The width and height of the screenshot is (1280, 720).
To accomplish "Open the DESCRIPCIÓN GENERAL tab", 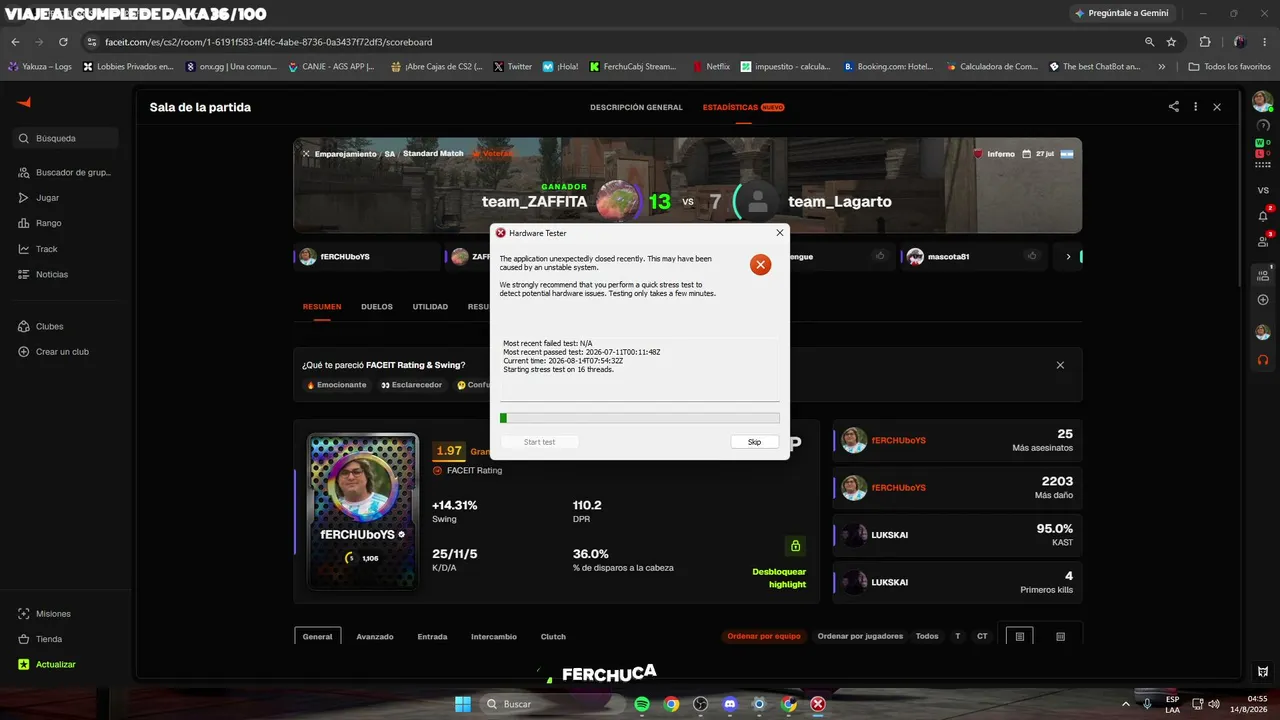I will [636, 107].
